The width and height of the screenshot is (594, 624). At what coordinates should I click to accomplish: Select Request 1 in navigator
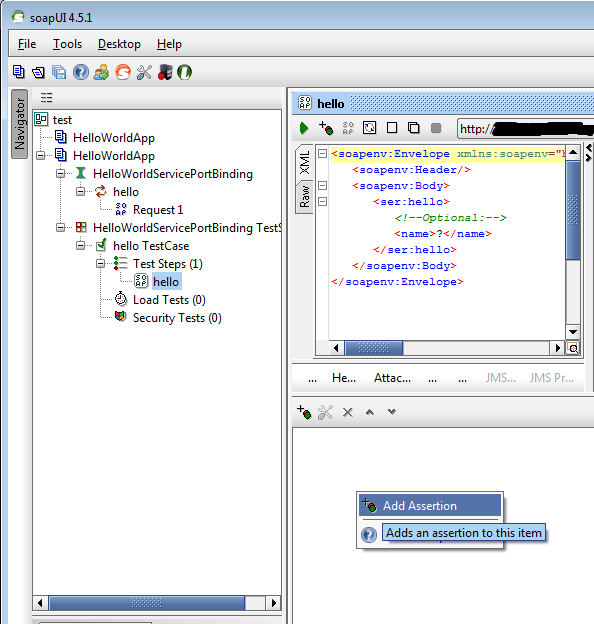point(158,210)
